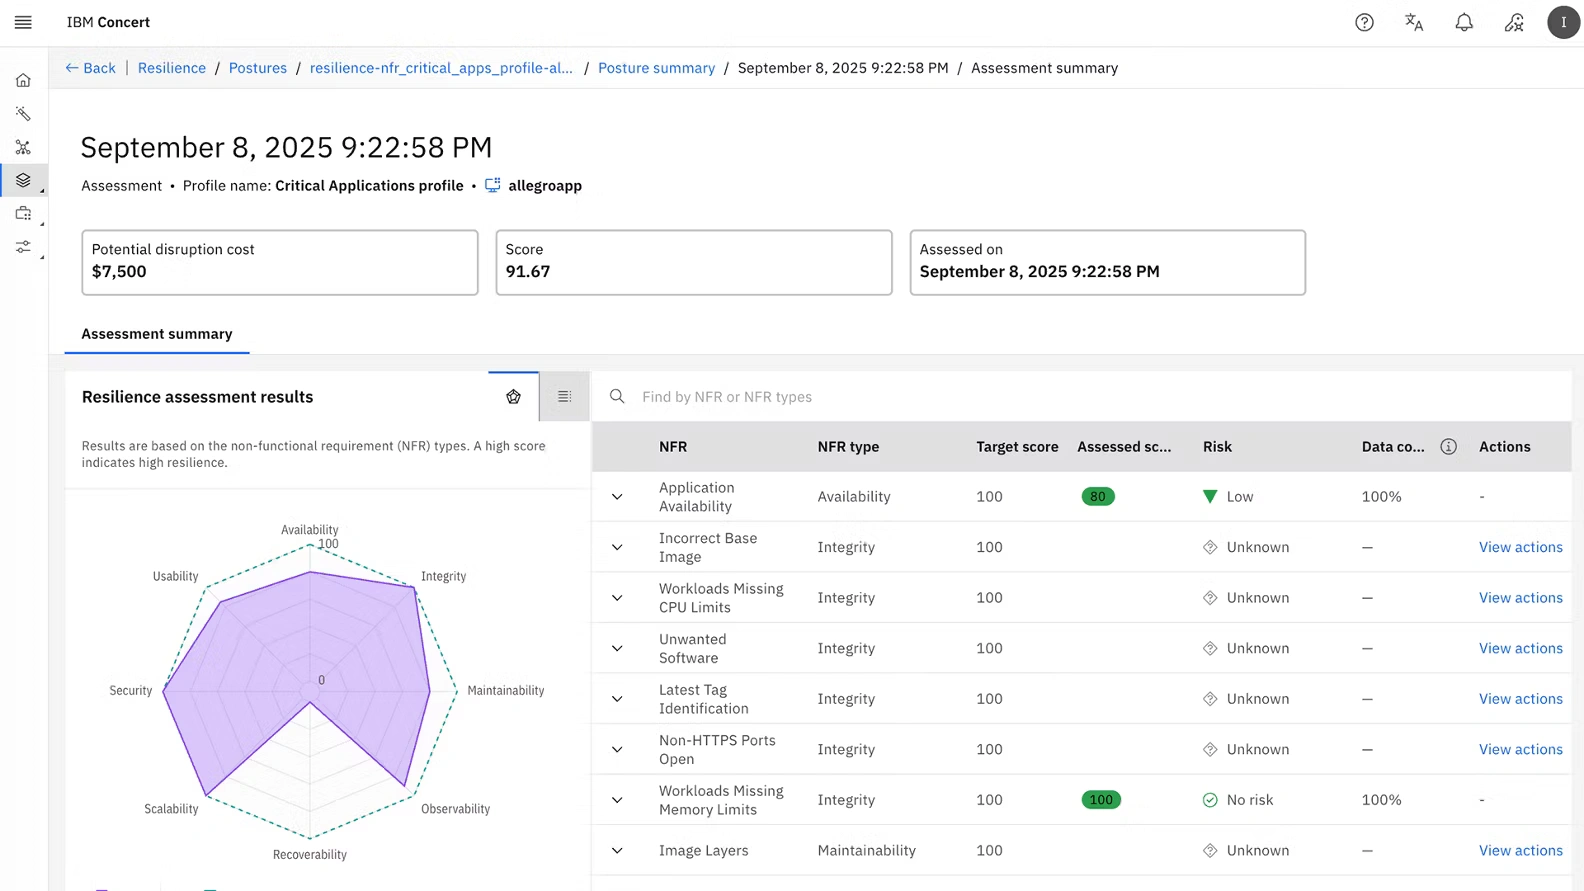Open the language translation icon
Screen dimensions: 1584x891
[1414, 22]
